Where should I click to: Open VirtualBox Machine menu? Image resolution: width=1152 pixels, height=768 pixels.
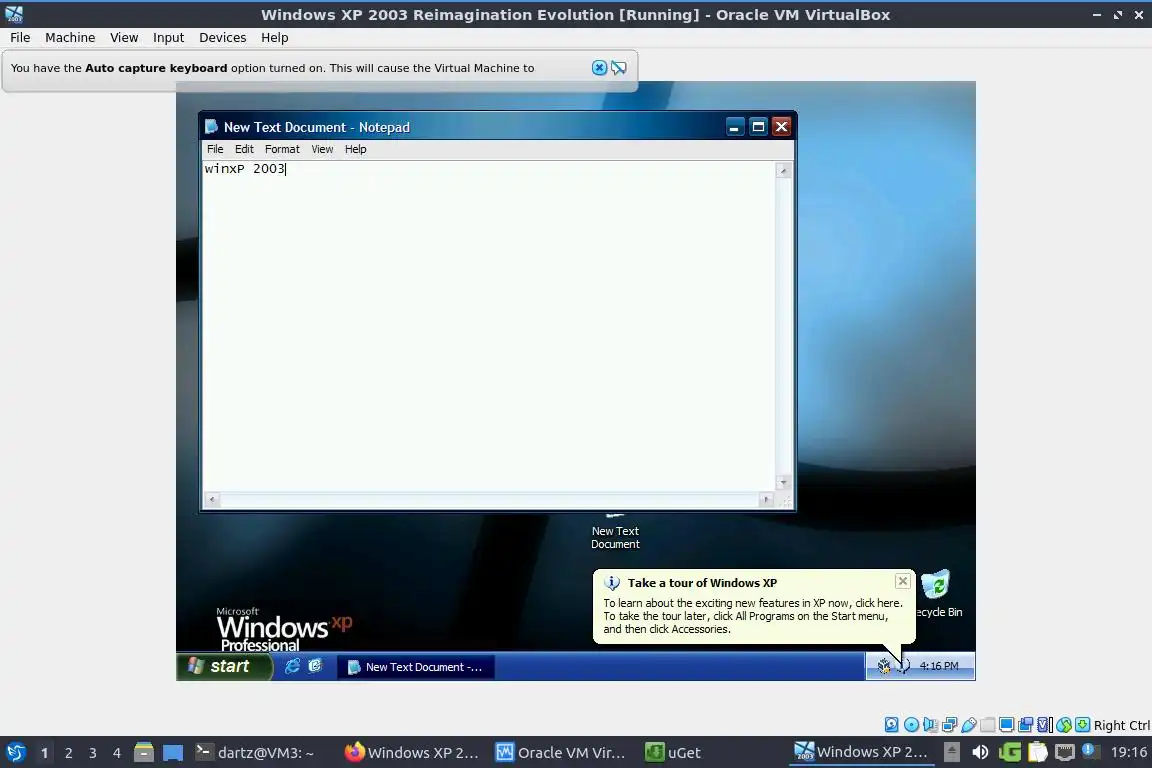[x=70, y=37]
